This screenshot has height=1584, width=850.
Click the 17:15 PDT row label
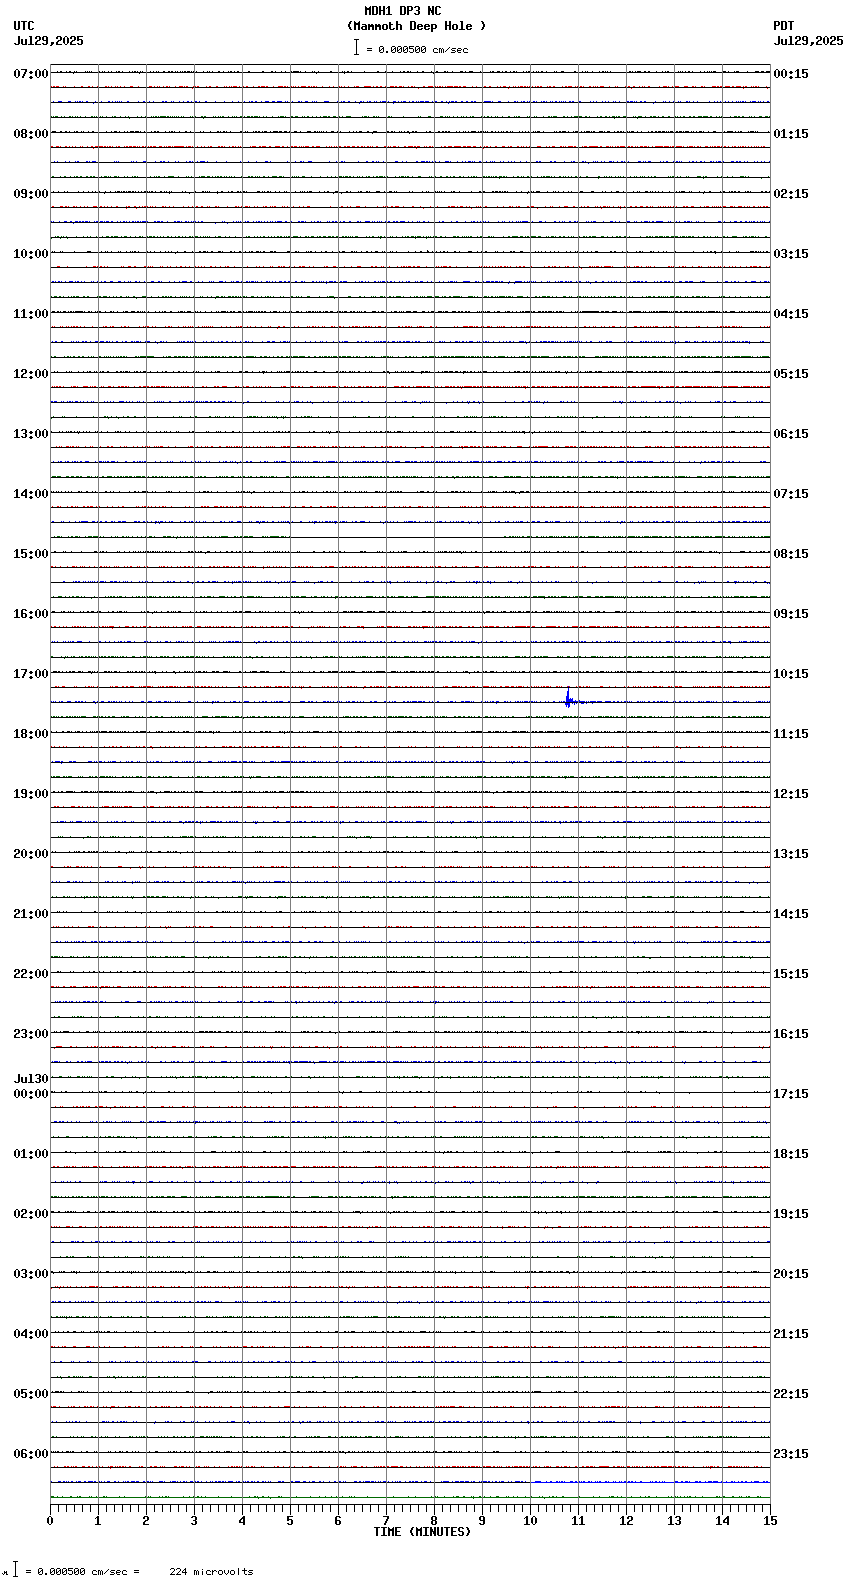pos(791,1094)
